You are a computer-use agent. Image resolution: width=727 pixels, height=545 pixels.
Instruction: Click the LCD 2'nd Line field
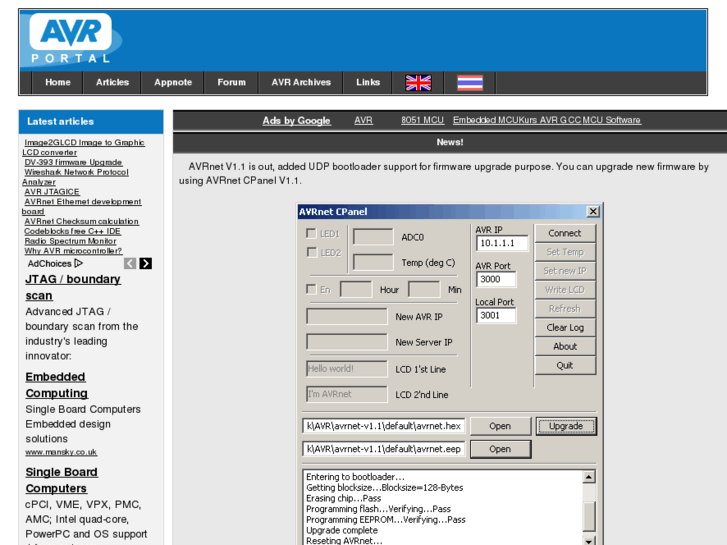click(x=347, y=394)
